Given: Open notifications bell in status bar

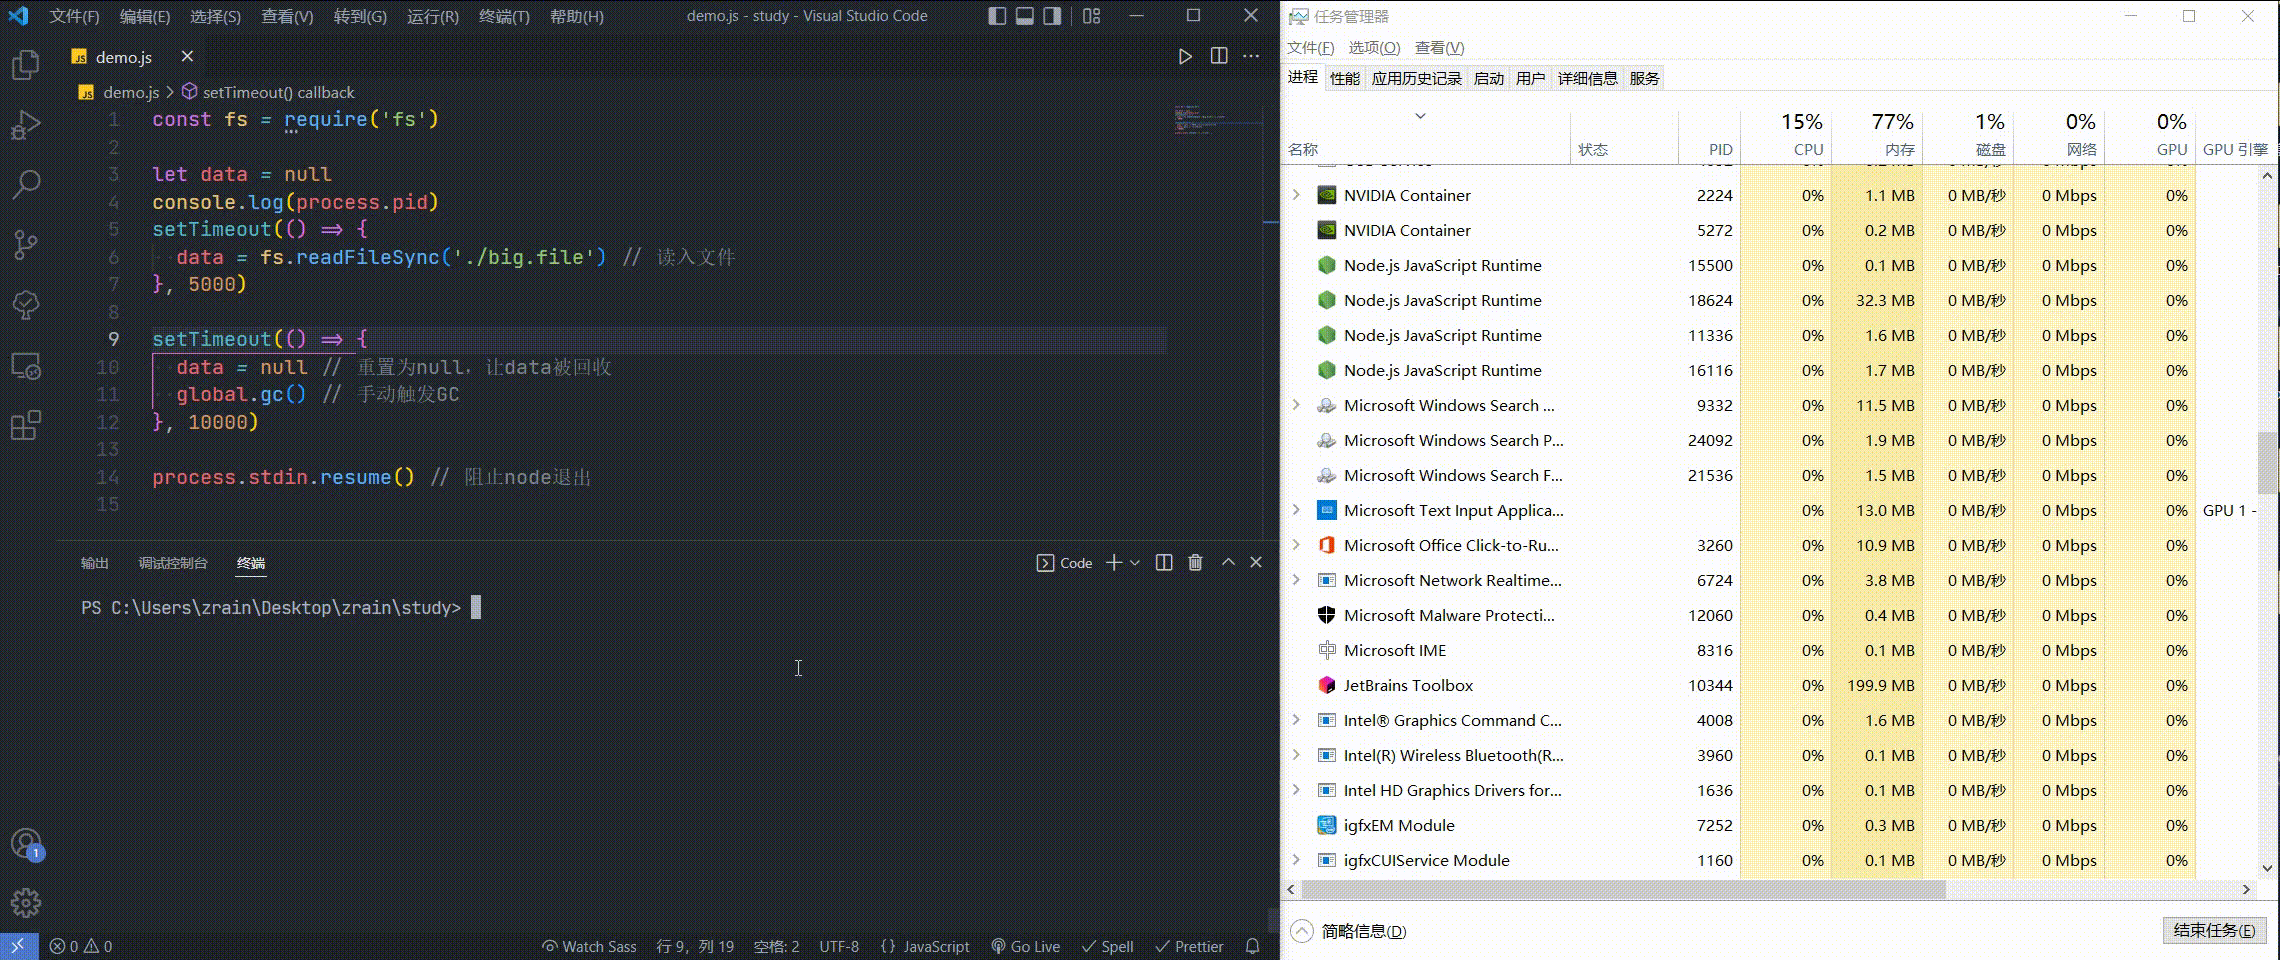Looking at the screenshot, I should 1252,946.
